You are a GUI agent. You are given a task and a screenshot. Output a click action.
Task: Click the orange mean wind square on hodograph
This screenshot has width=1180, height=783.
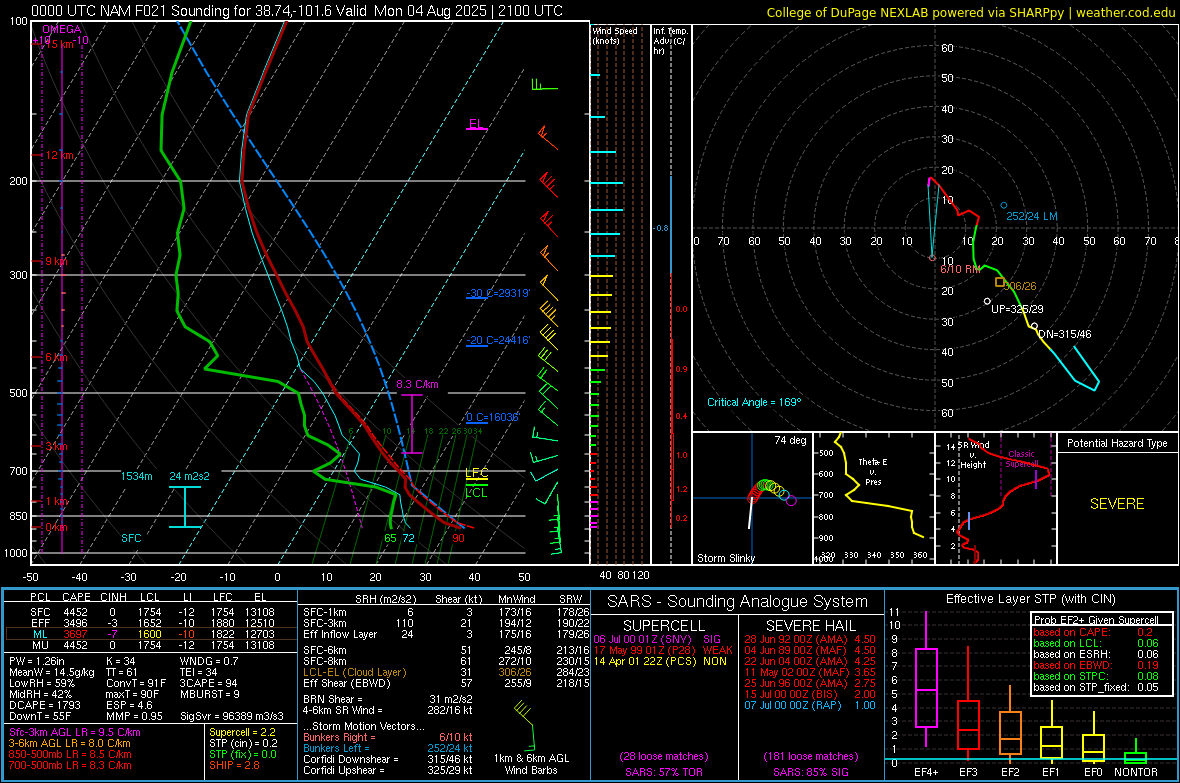1000,282
